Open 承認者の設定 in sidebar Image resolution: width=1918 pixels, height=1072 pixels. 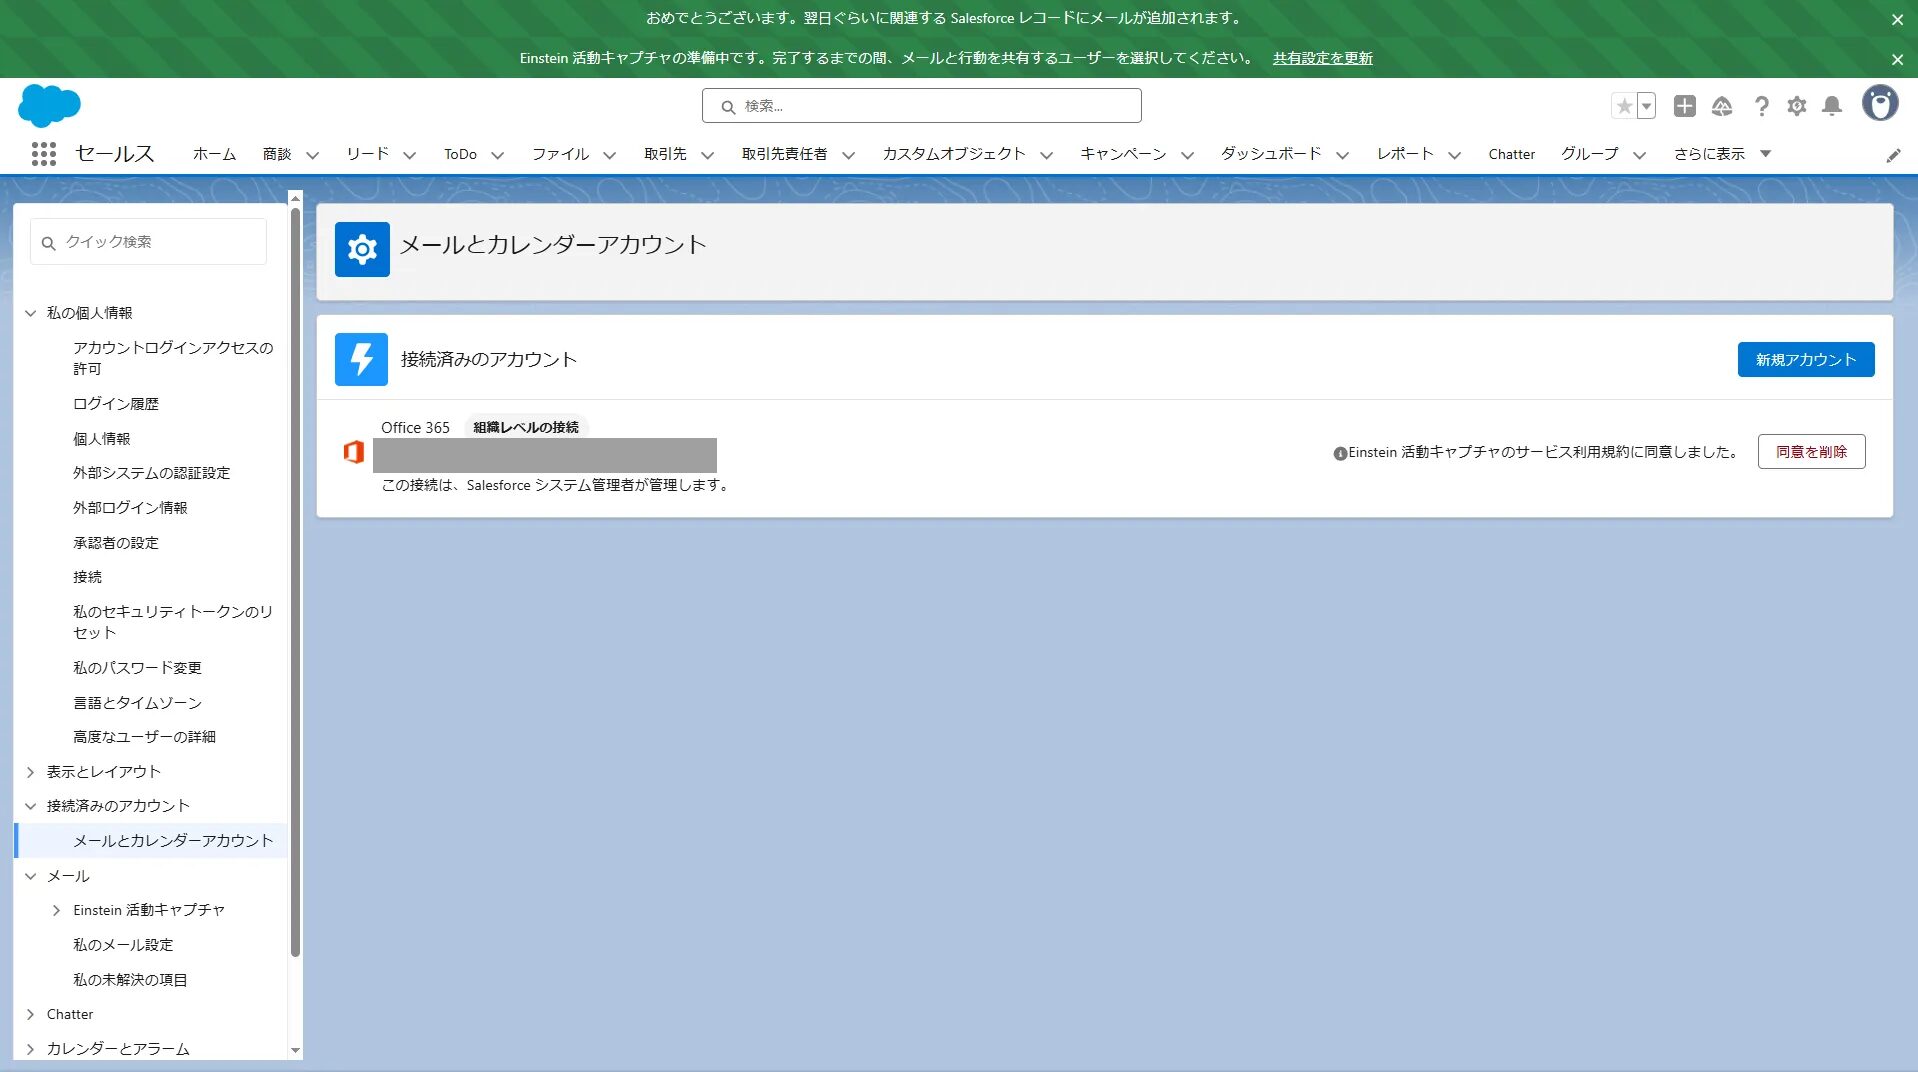pyautogui.click(x=115, y=543)
